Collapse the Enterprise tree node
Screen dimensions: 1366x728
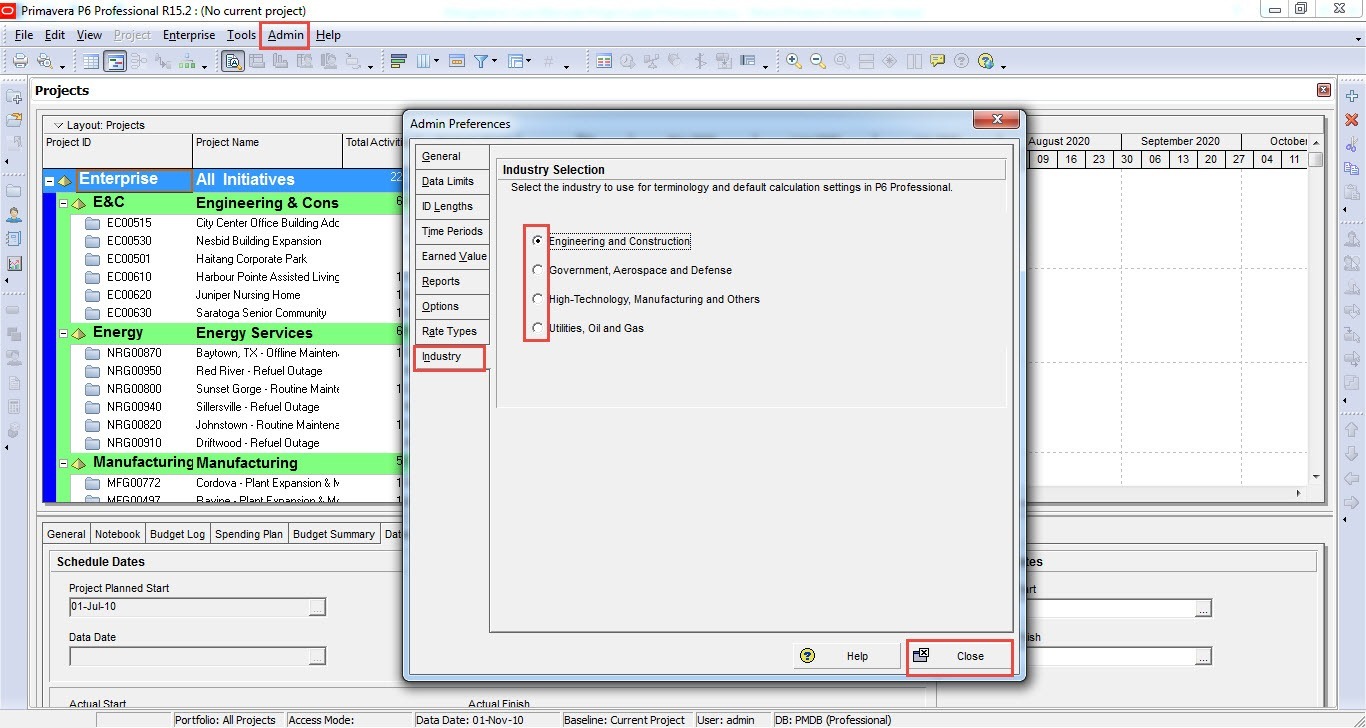click(50, 181)
